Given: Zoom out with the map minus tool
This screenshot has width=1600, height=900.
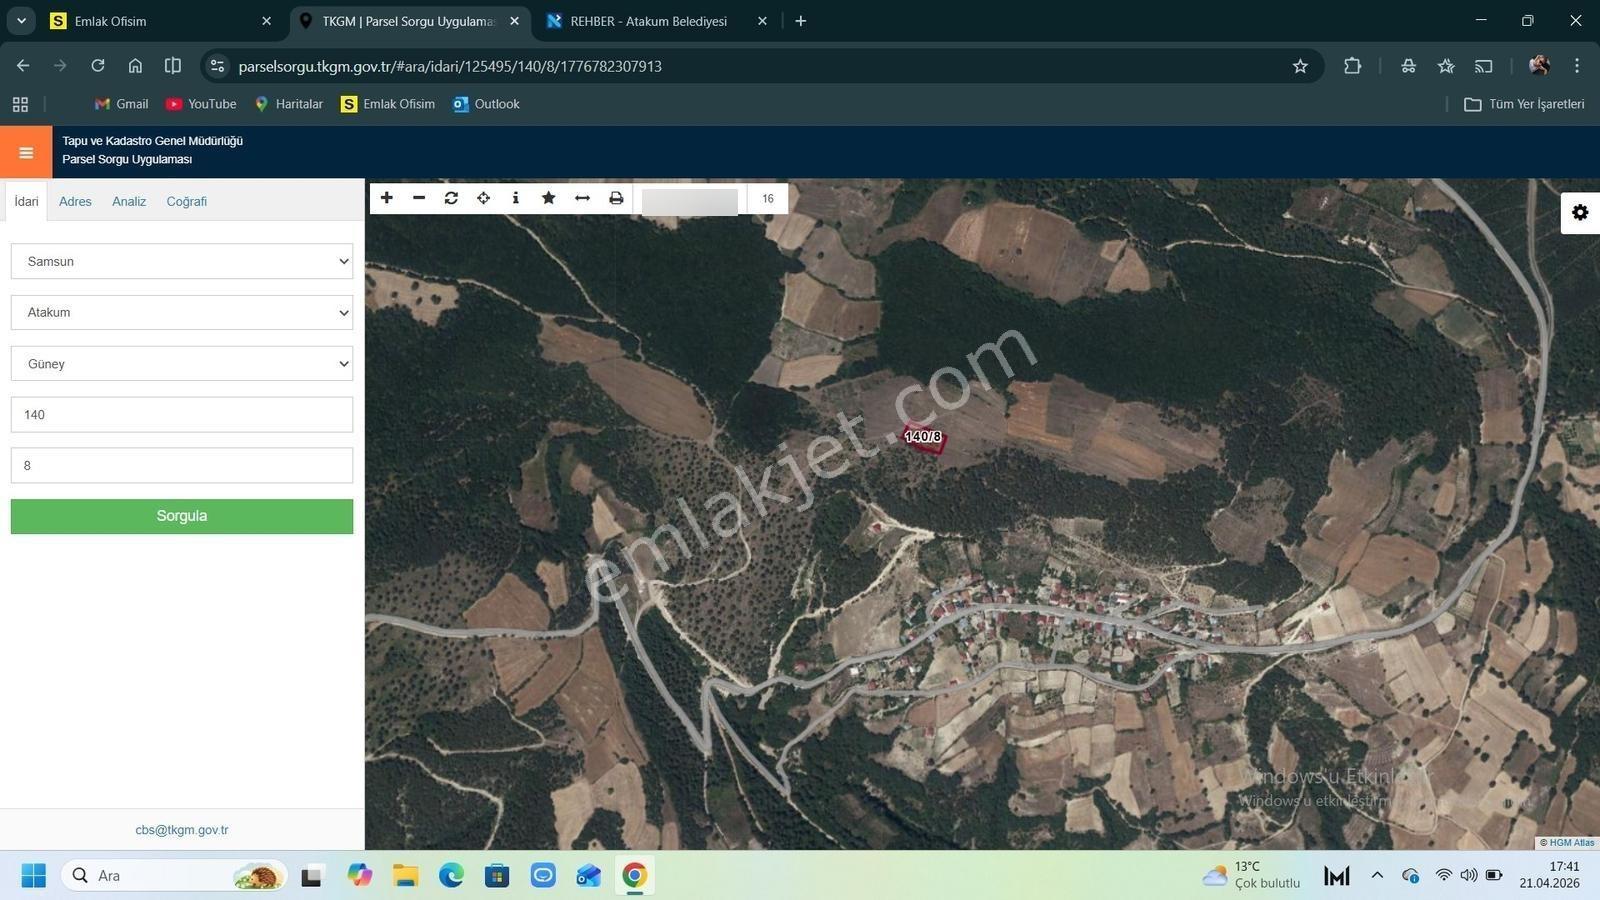Looking at the screenshot, I should [419, 198].
